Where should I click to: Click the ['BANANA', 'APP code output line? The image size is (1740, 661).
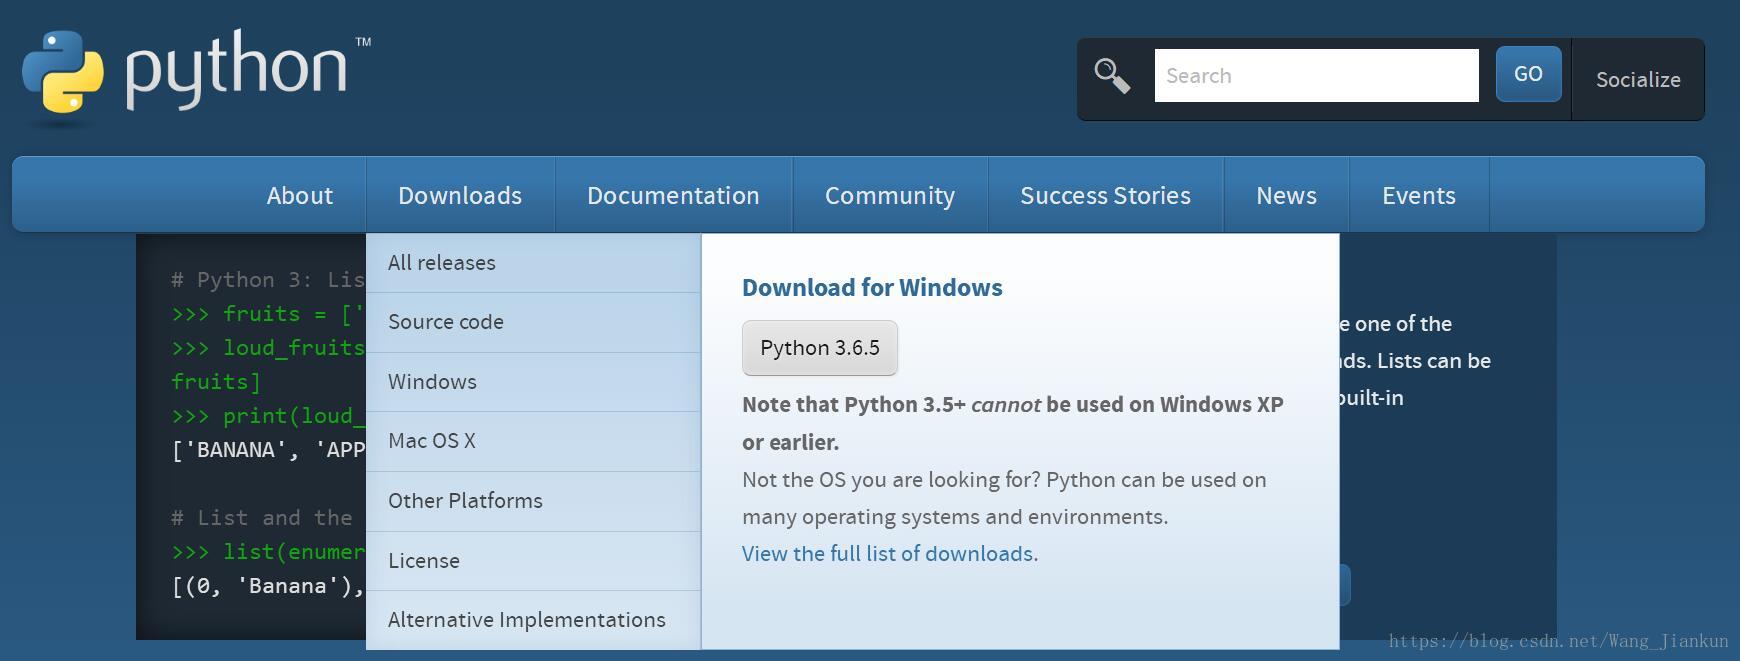(x=268, y=450)
